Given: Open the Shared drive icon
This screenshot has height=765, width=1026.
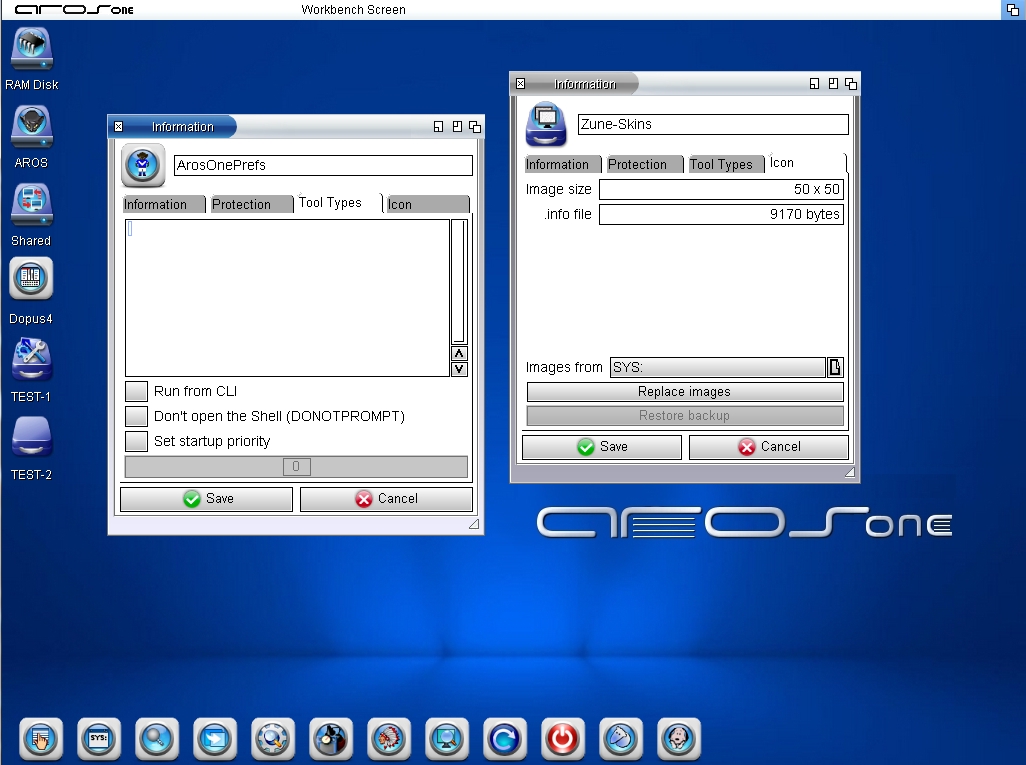Looking at the screenshot, I should (x=31, y=206).
